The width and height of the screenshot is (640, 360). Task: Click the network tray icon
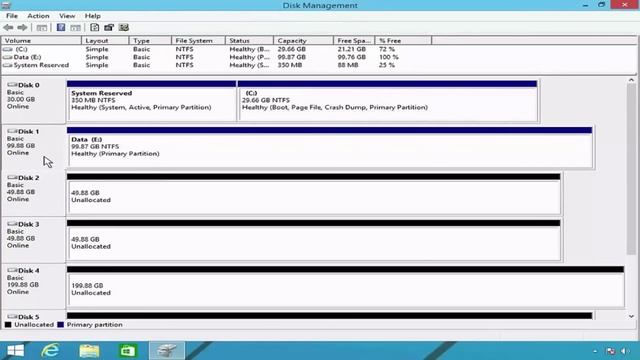[x=611, y=351]
